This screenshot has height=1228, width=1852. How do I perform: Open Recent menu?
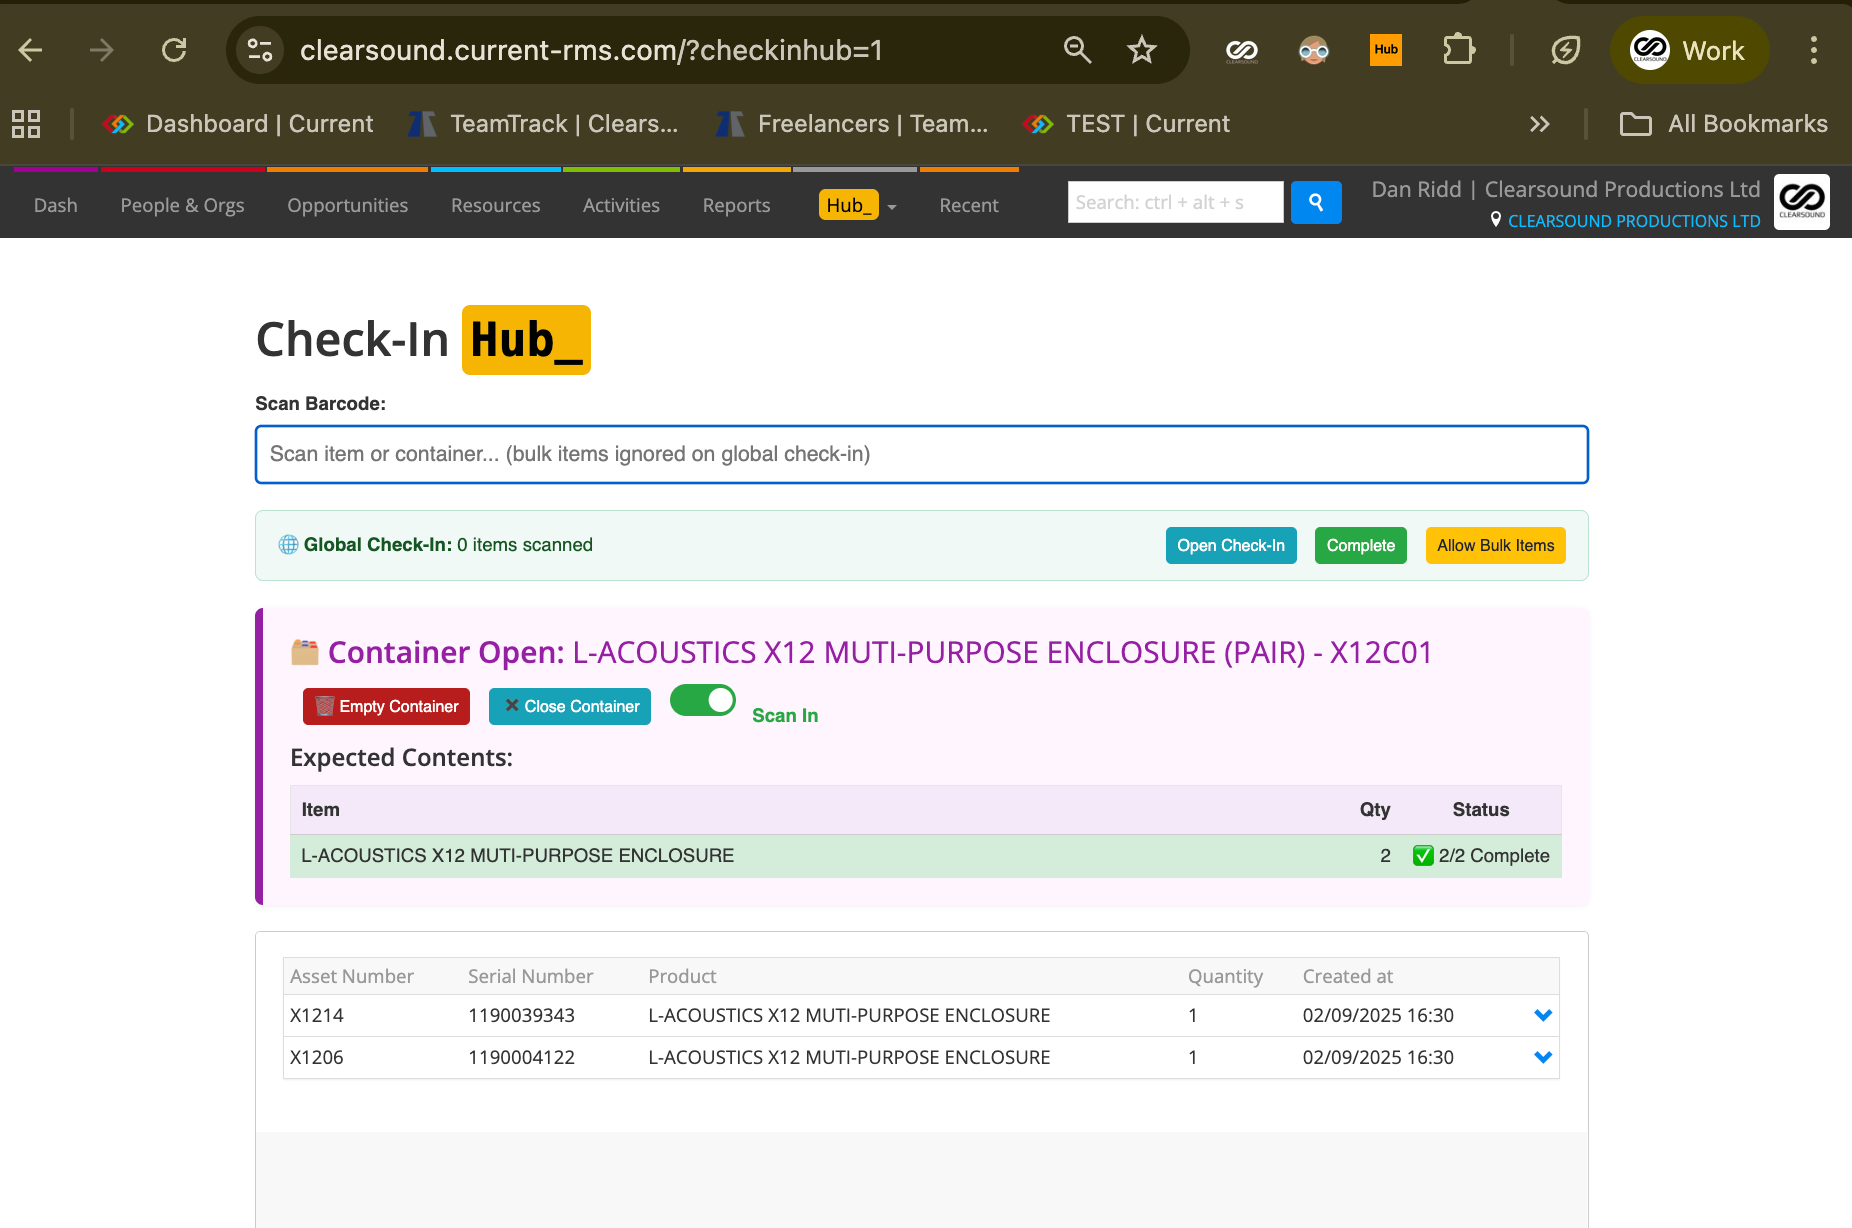click(968, 205)
